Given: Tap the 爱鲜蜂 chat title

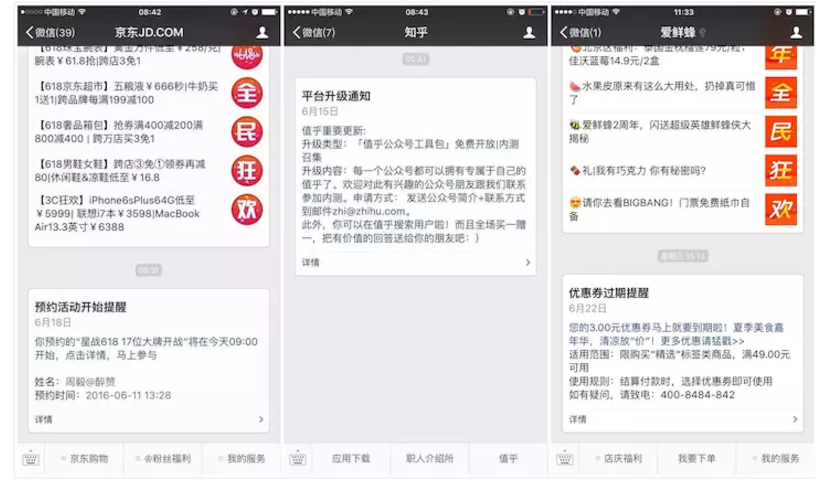Looking at the screenshot, I should (678, 32).
